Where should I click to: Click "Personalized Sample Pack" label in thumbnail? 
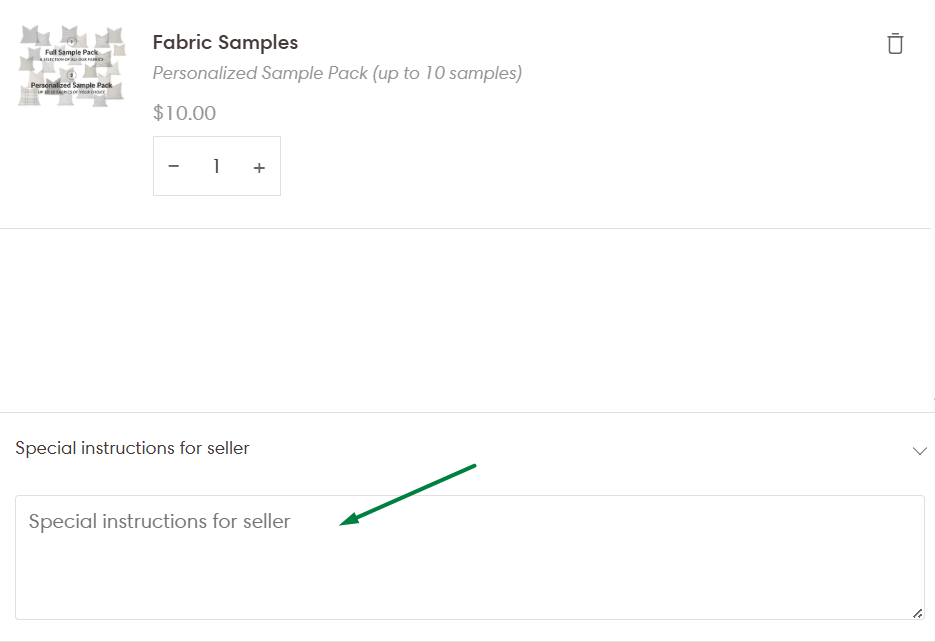[x=72, y=86]
